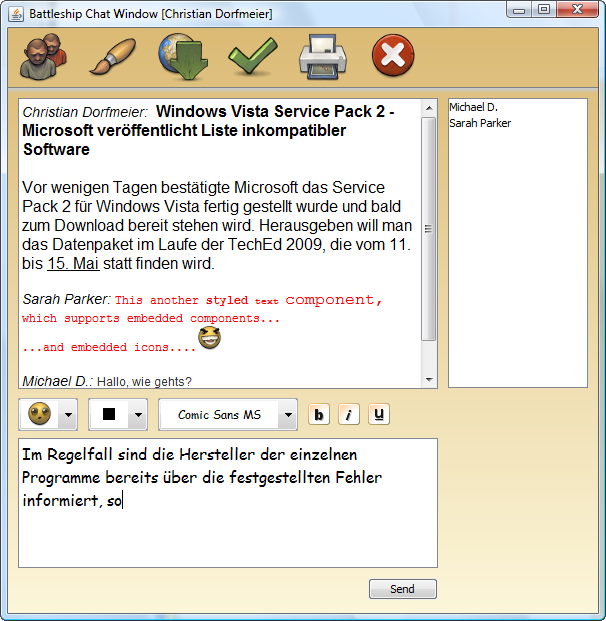Expand the Comic Sans MS font dropdown

[x=288, y=415]
